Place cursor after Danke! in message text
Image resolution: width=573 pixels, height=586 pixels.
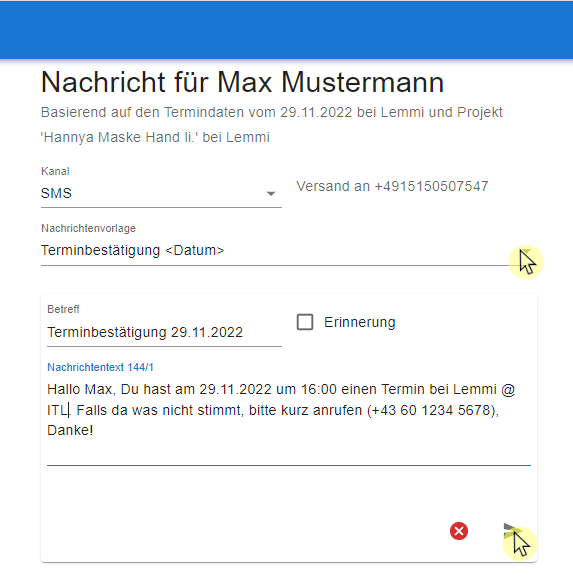tap(93, 430)
